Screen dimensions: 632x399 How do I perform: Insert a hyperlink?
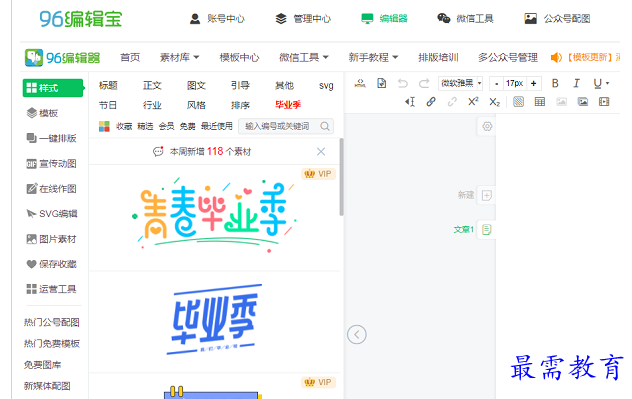431,102
